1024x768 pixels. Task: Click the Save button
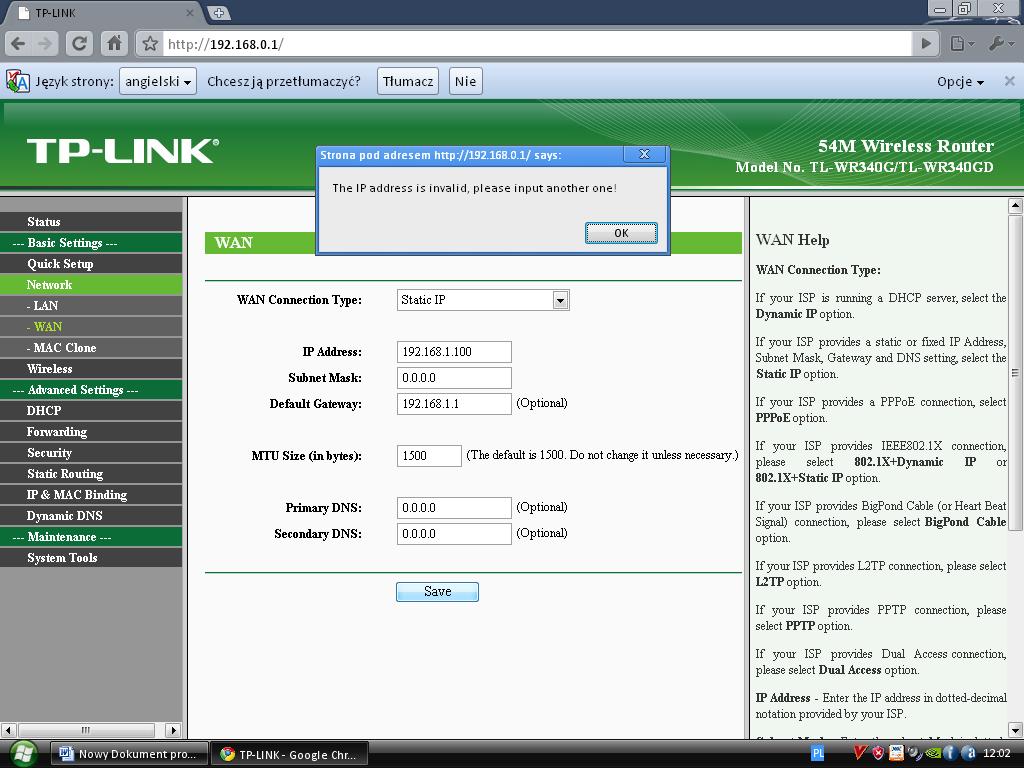pos(438,592)
